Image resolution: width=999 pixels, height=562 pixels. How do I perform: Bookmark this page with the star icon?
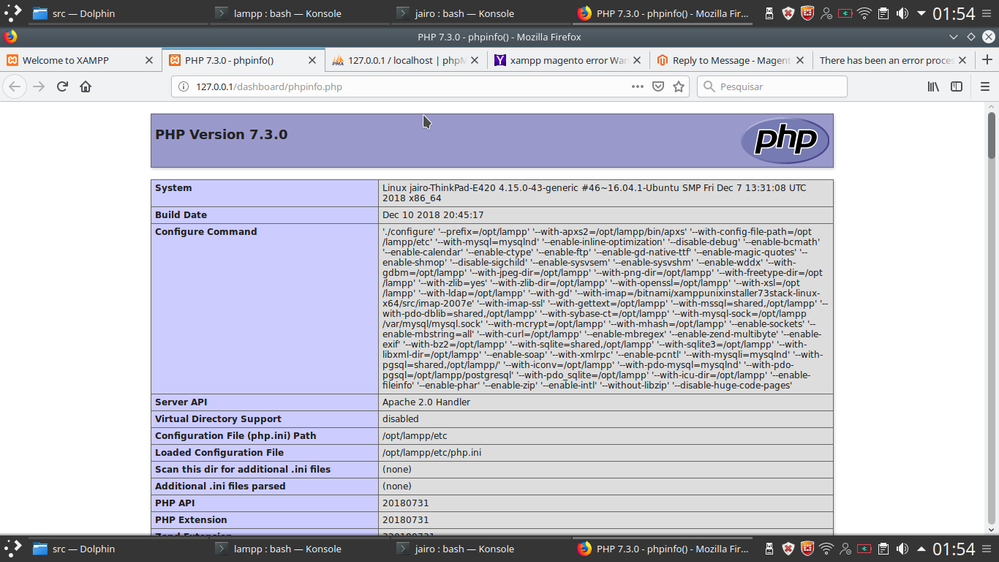click(679, 87)
